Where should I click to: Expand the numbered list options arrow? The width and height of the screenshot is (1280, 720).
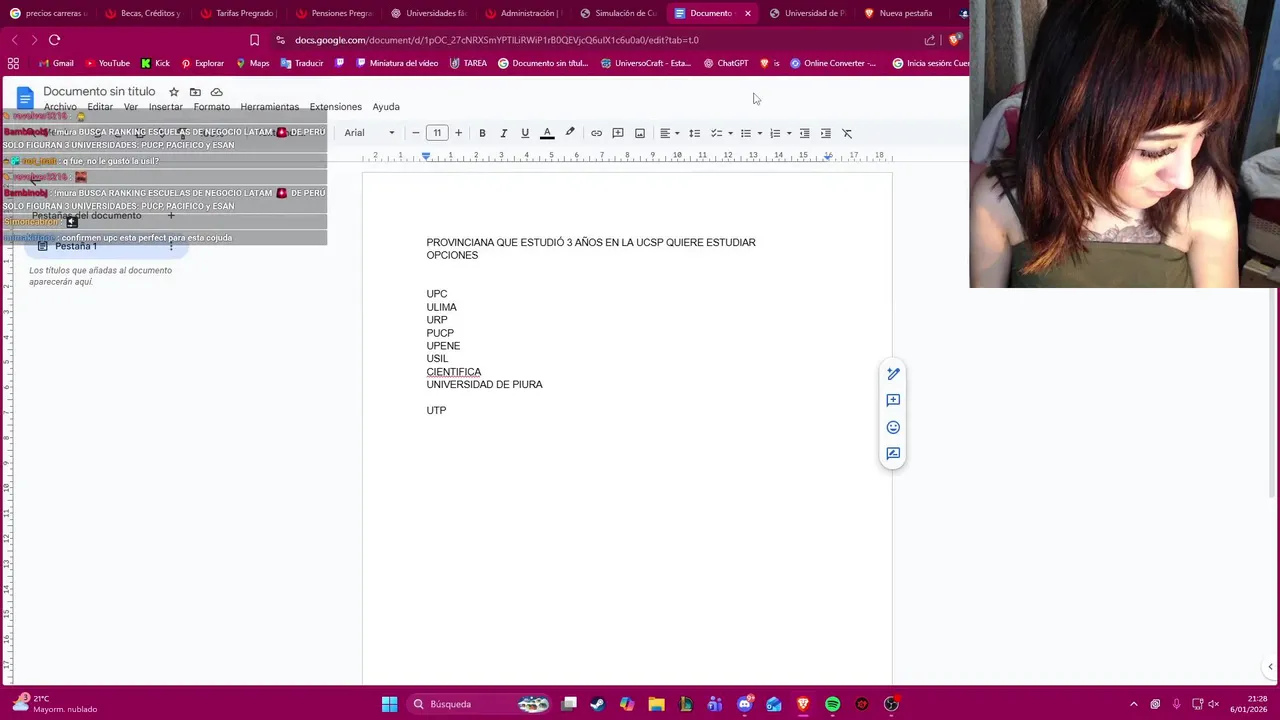789,133
